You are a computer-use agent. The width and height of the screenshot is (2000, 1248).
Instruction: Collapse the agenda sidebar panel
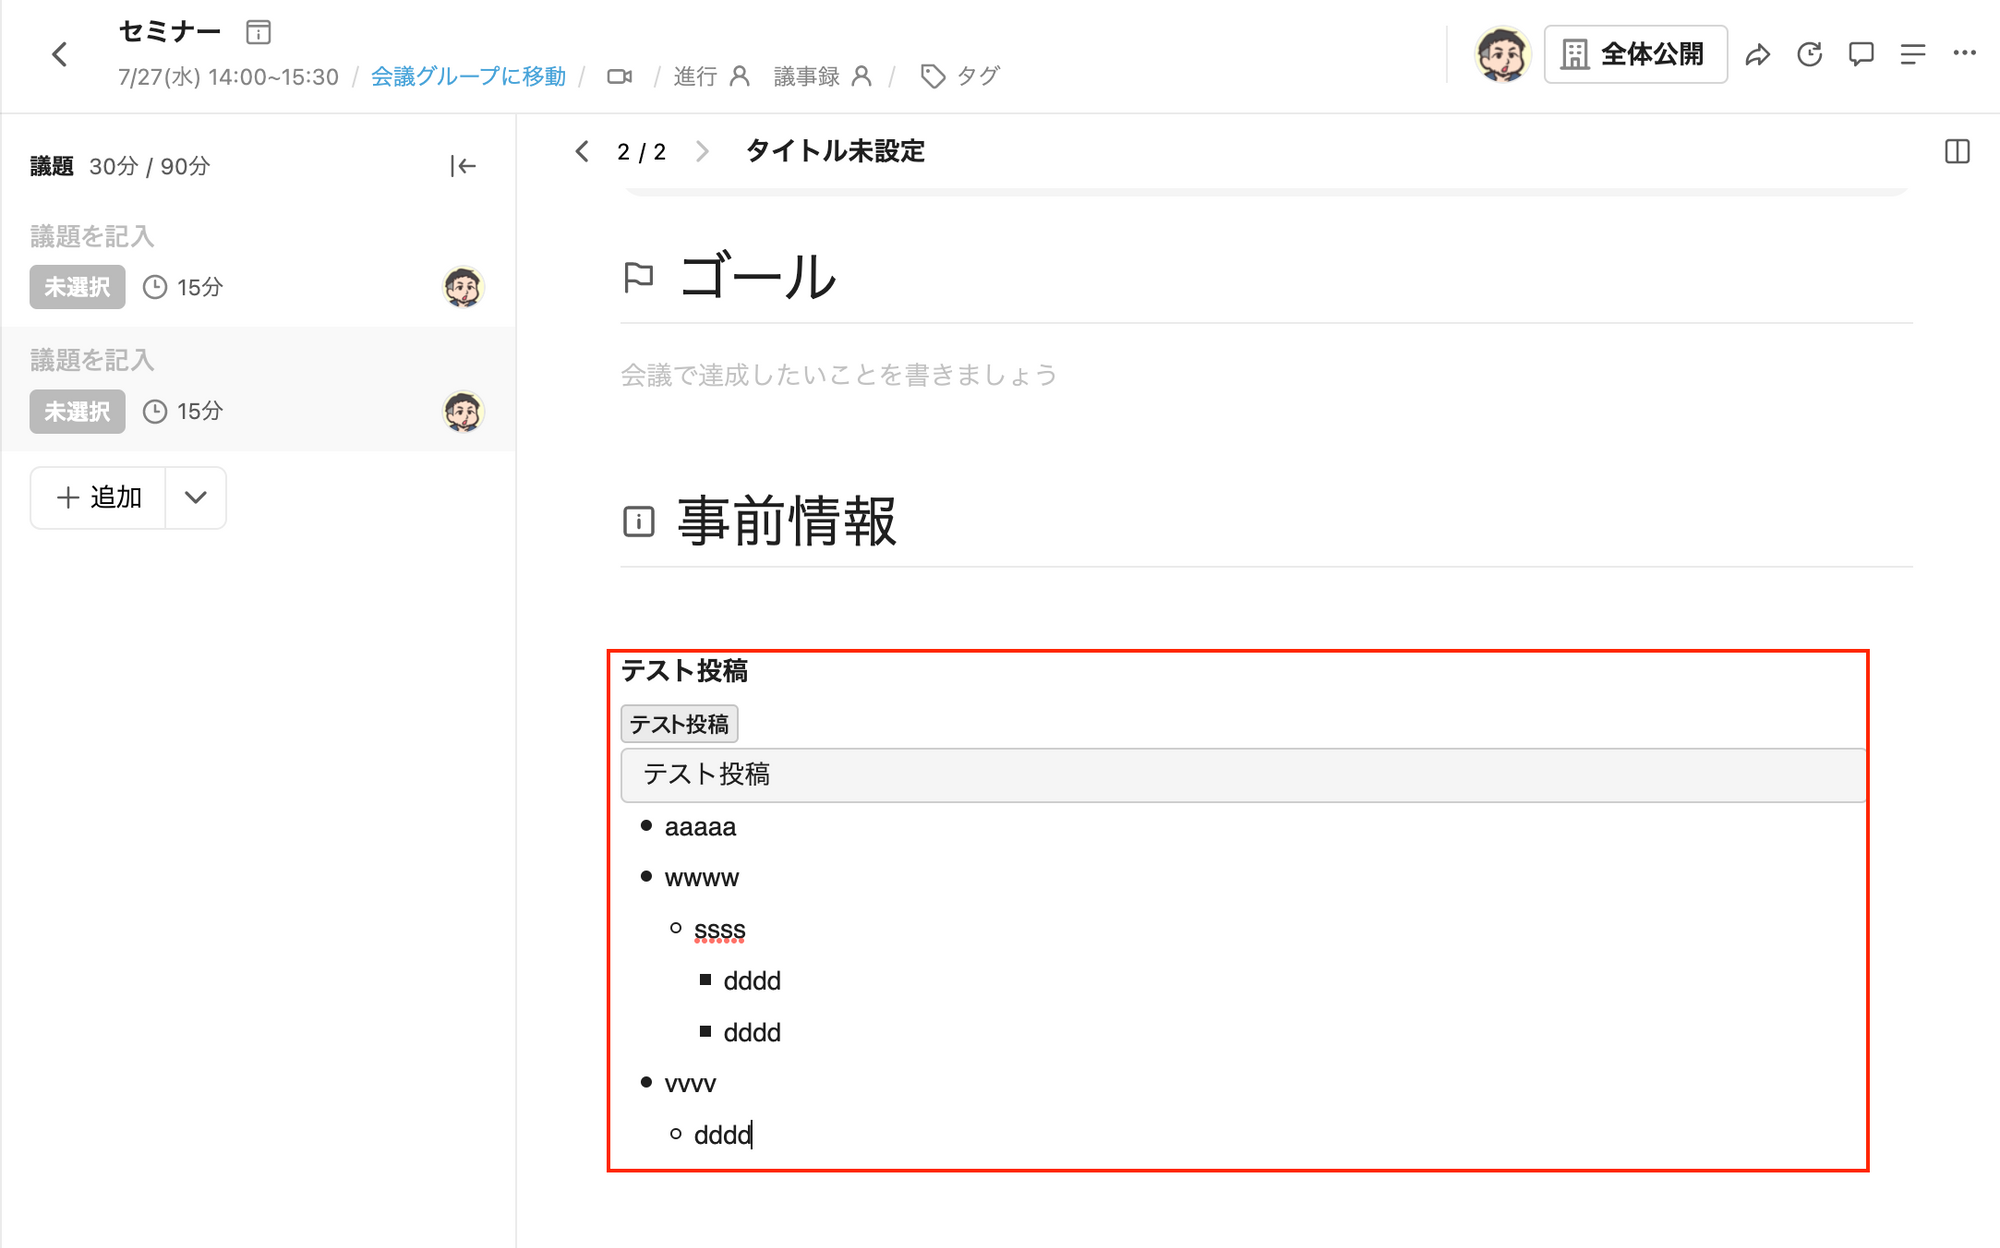463,166
